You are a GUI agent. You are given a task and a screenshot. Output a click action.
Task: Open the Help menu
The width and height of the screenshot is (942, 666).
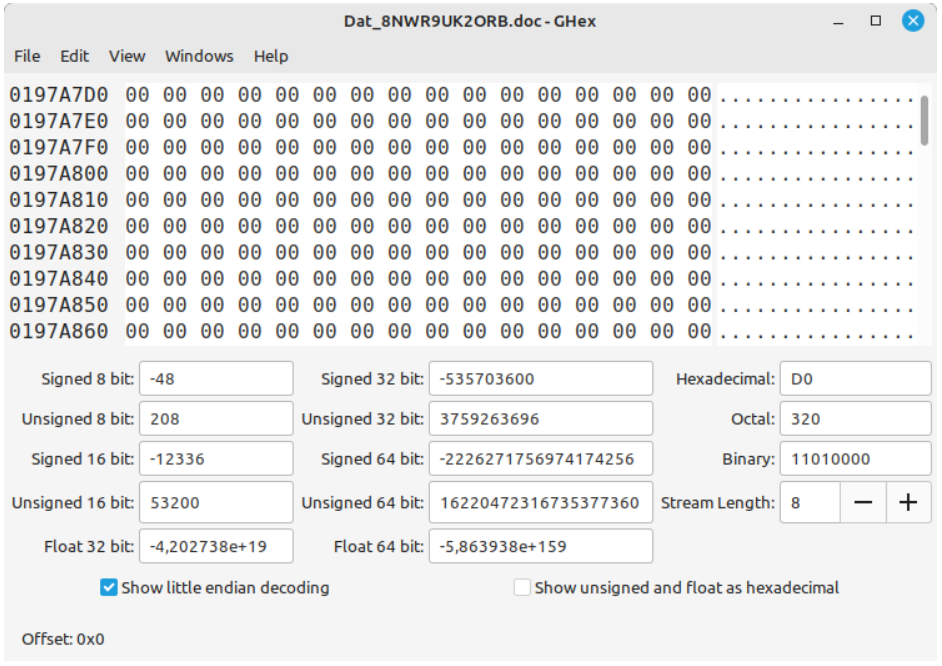(271, 56)
